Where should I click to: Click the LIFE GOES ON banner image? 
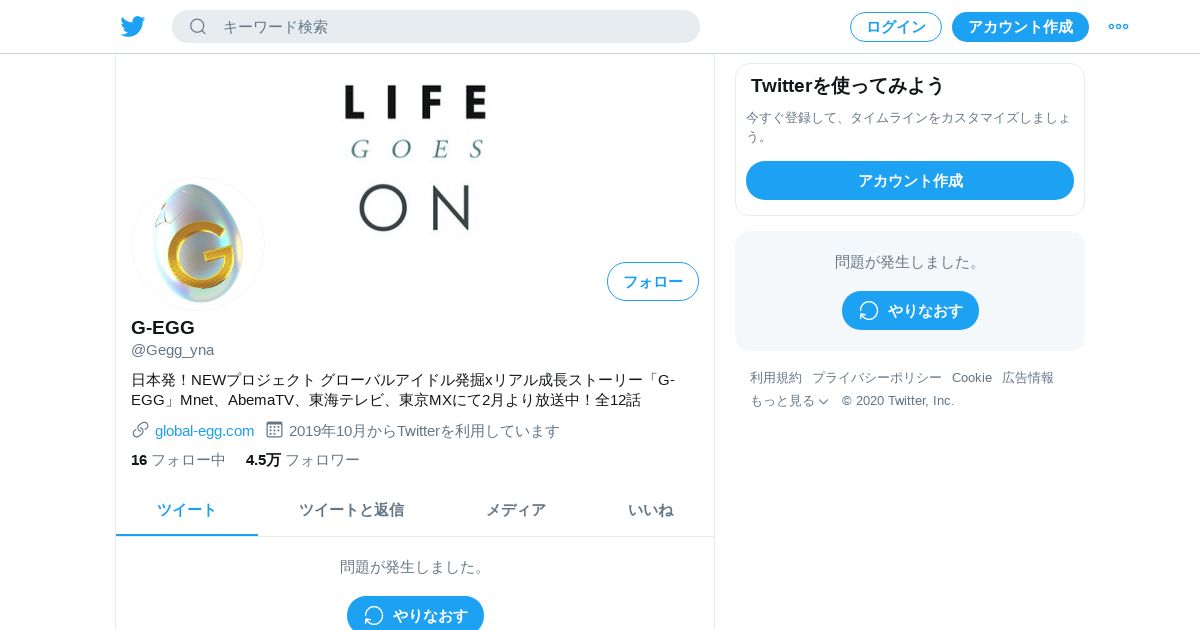[415, 157]
